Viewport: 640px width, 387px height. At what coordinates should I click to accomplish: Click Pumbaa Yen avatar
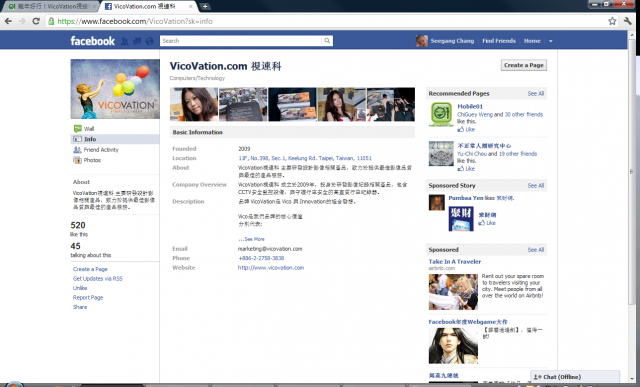pos(436,202)
